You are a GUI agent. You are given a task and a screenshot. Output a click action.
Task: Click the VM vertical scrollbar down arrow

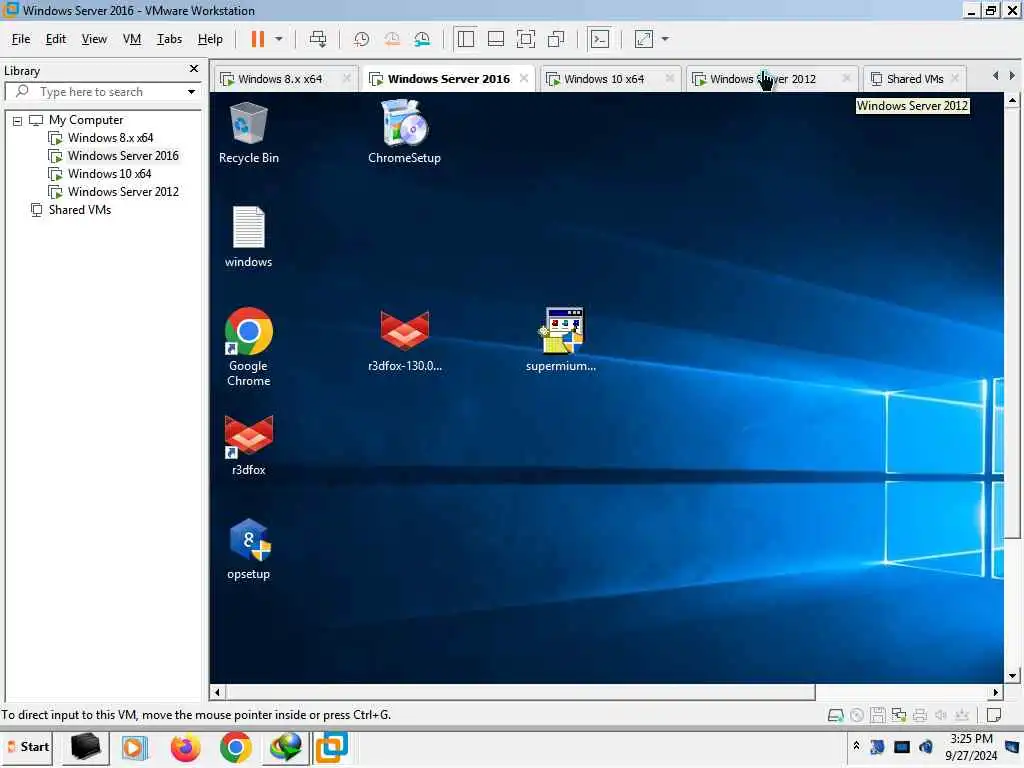point(1012,676)
